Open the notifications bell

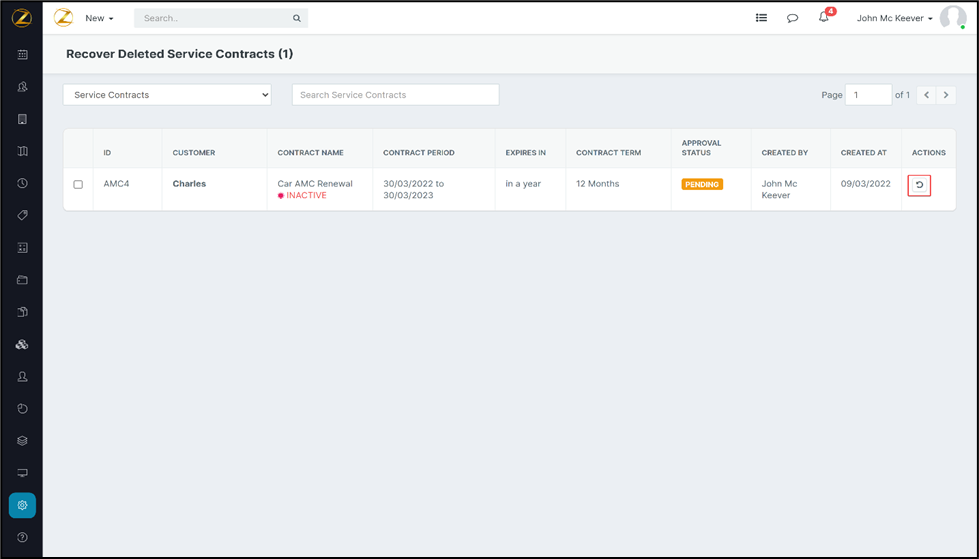[824, 18]
